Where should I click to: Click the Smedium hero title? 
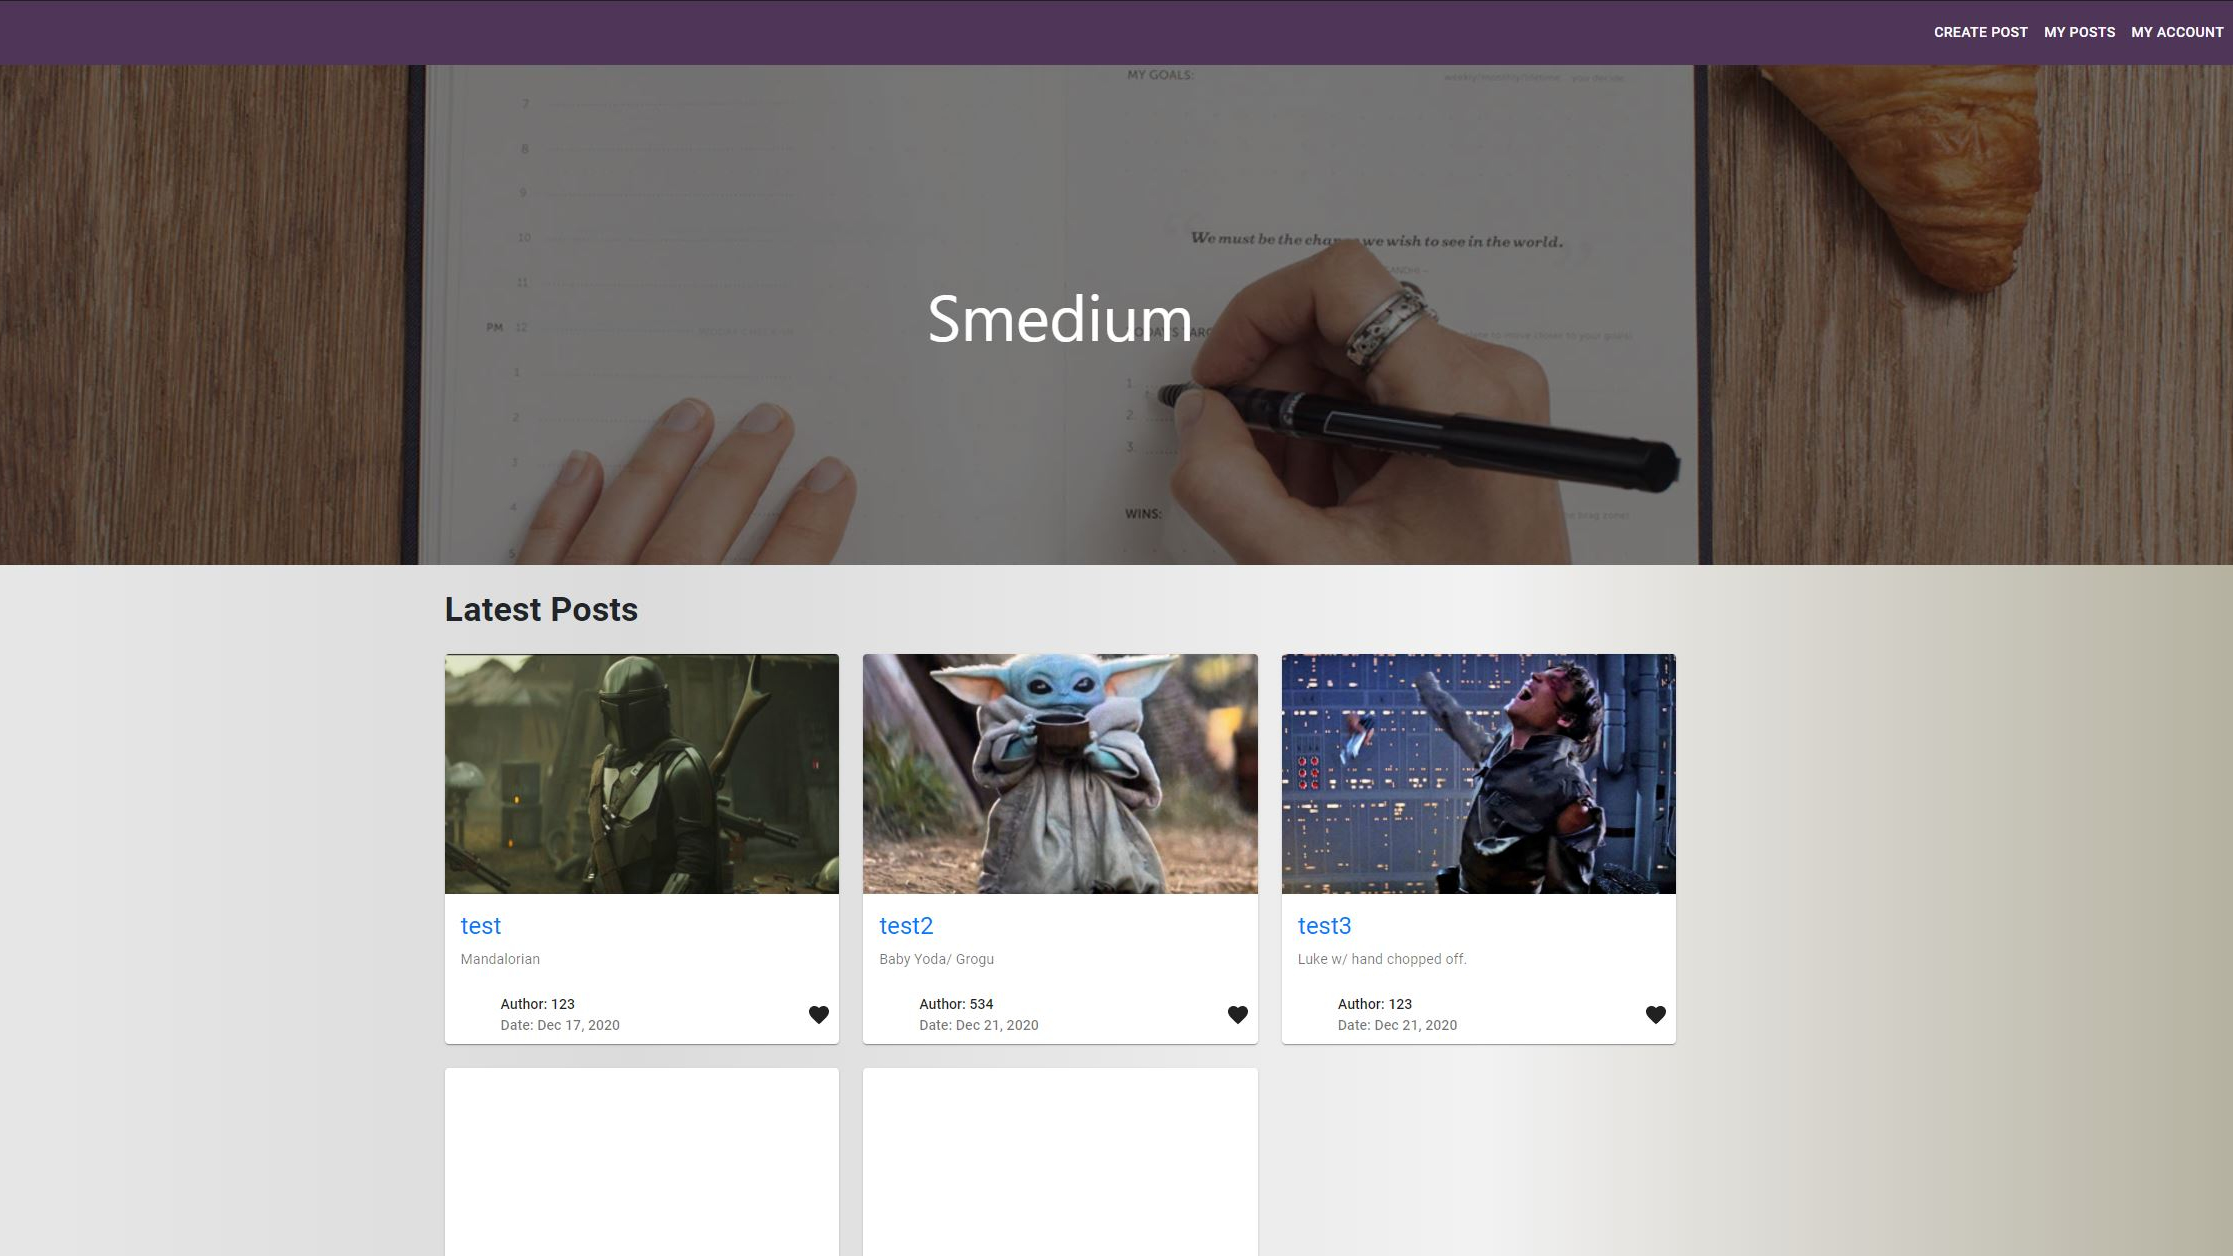(1059, 319)
